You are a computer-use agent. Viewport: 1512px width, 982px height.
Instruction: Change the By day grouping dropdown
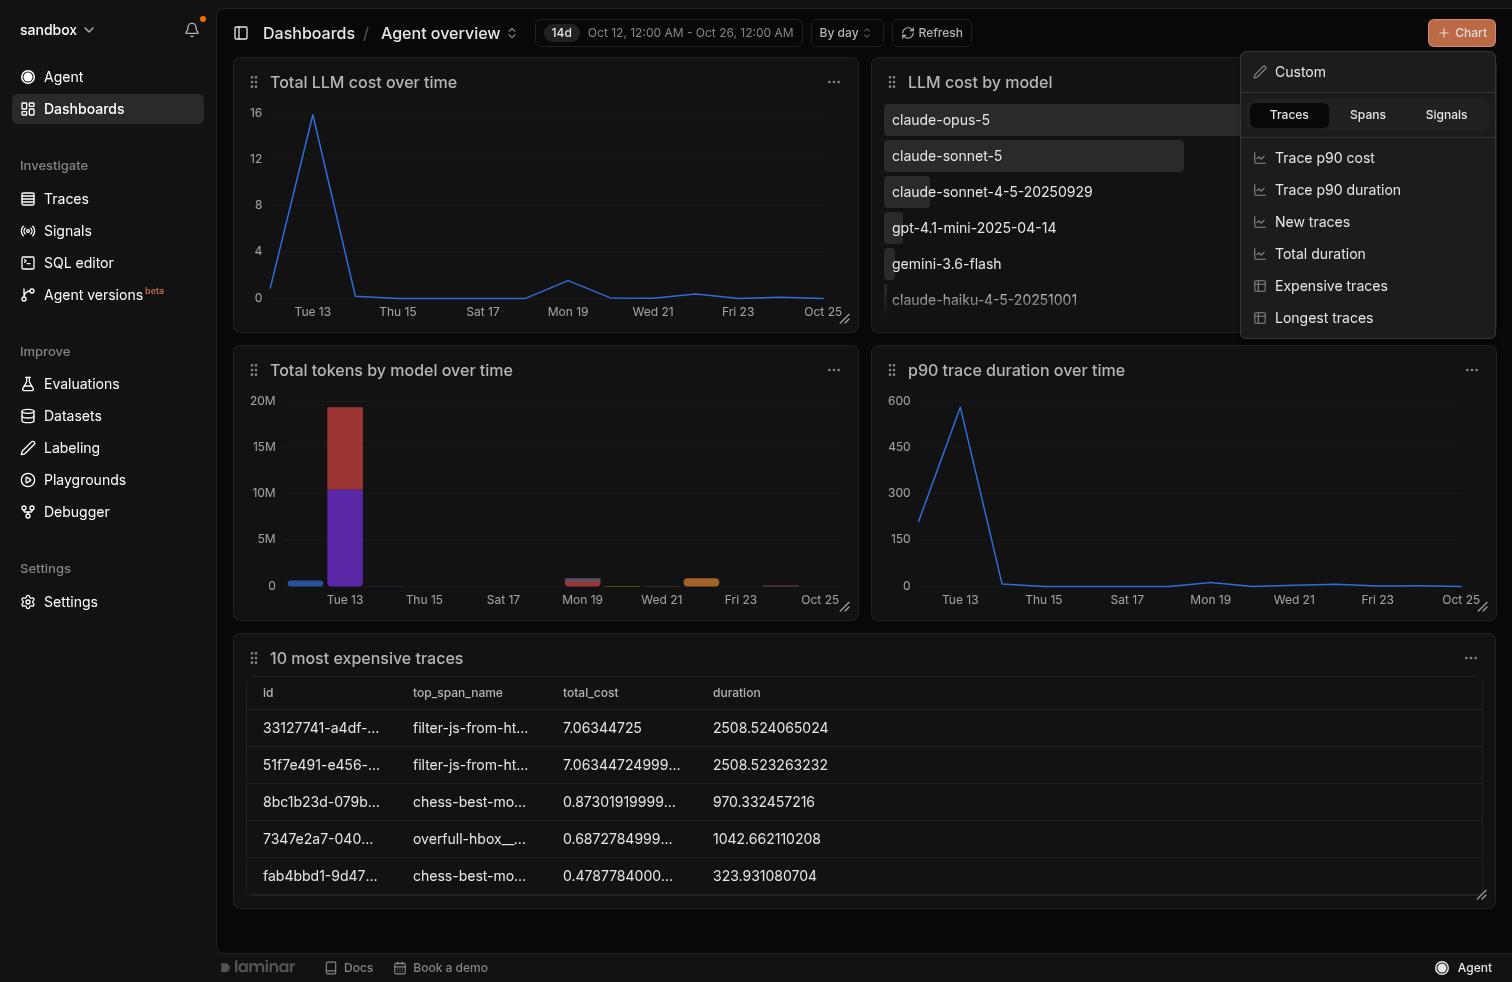point(846,33)
